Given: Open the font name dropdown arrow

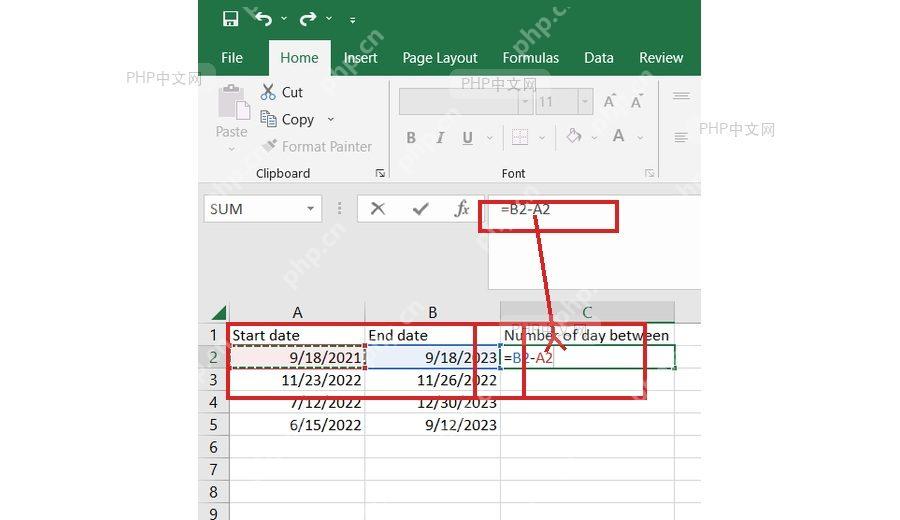Looking at the screenshot, I should [525, 102].
